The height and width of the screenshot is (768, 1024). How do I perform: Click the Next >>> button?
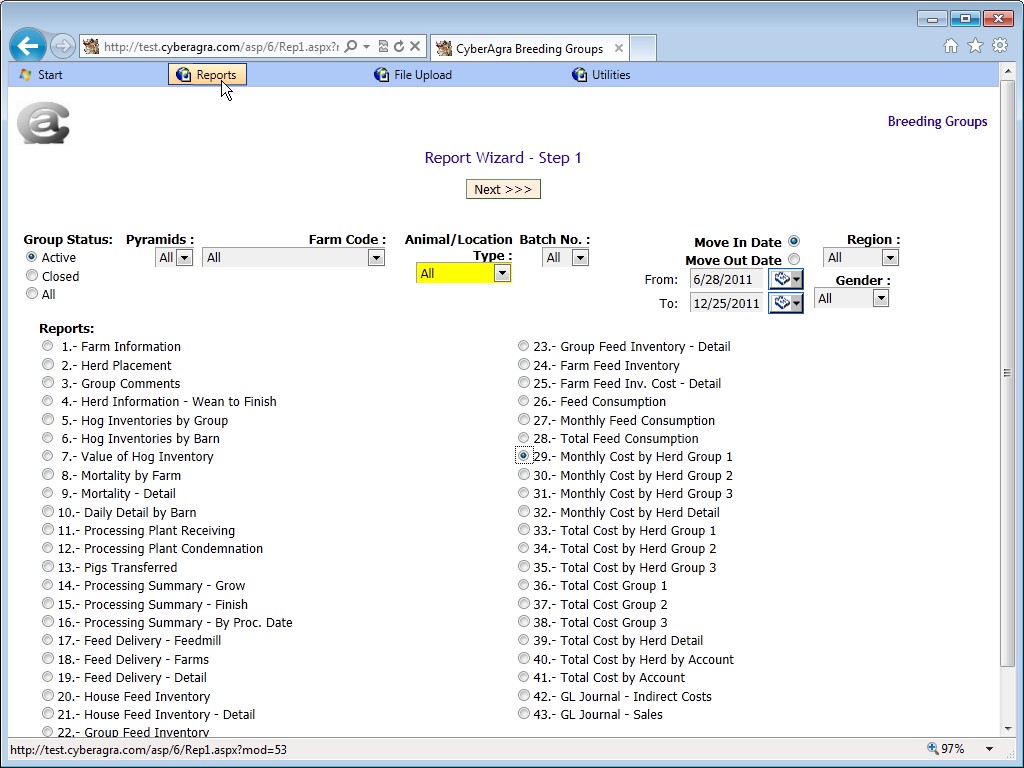503,189
